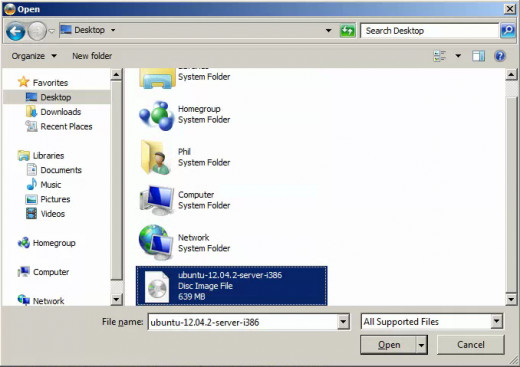Select Favorites in the navigation pane
The height and width of the screenshot is (367, 520).
click(50, 83)
